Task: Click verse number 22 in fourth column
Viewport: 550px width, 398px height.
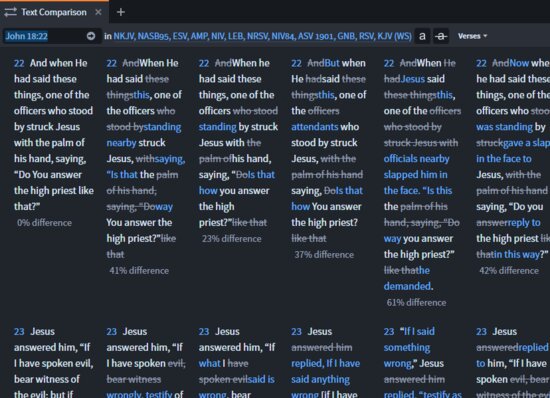Action: point(296,63)
